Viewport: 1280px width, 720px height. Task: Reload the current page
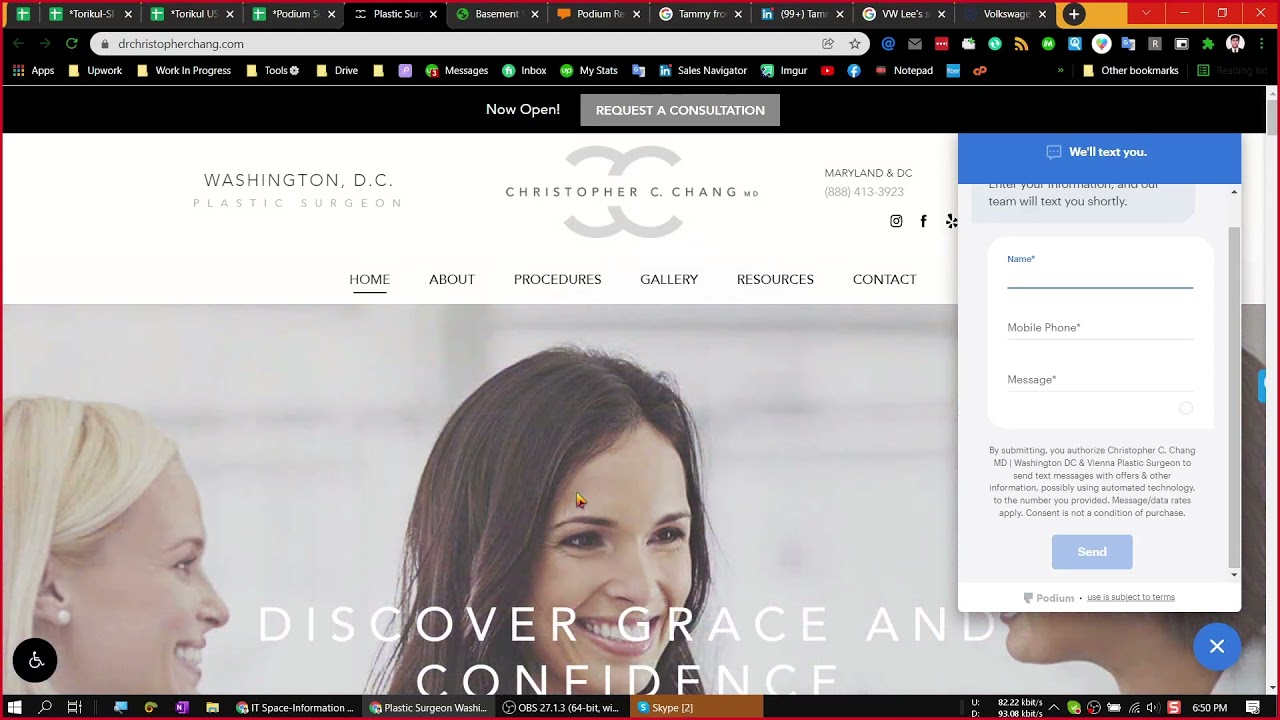coord(71,44)
